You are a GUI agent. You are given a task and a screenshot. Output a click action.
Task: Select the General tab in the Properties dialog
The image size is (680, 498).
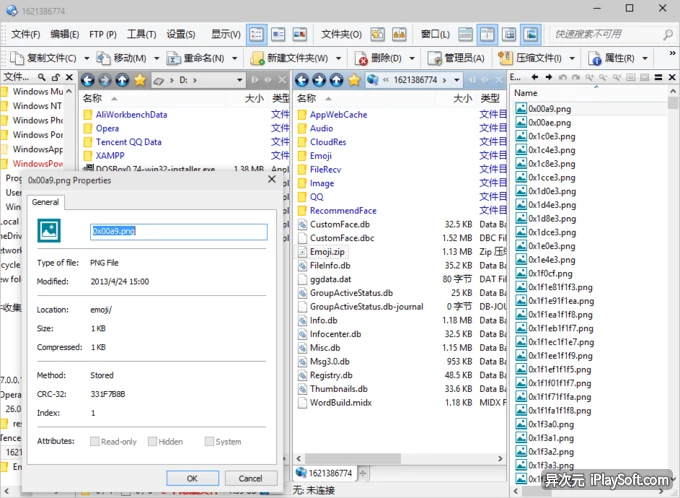pos(46,202)
